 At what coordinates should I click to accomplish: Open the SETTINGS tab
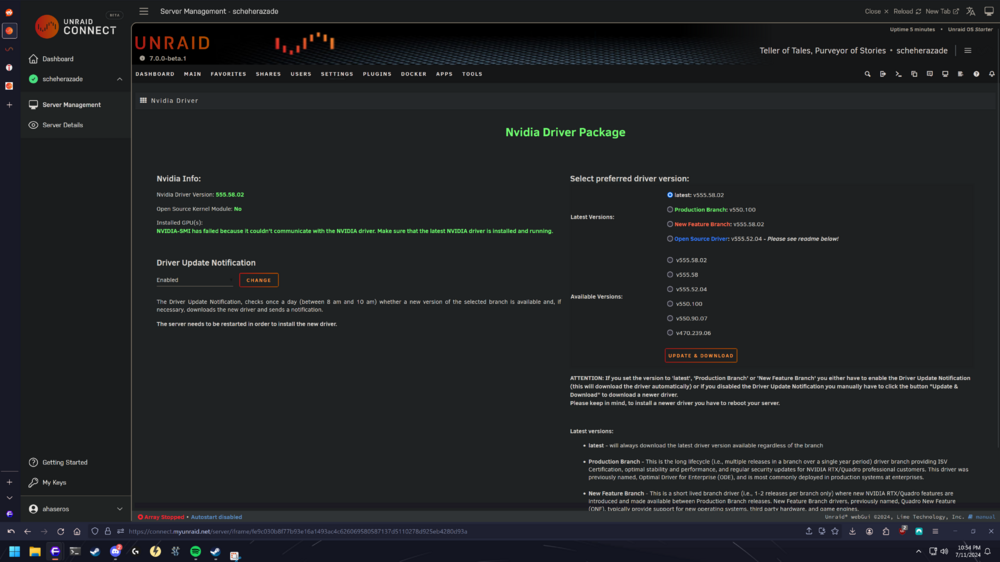point(337,74)
